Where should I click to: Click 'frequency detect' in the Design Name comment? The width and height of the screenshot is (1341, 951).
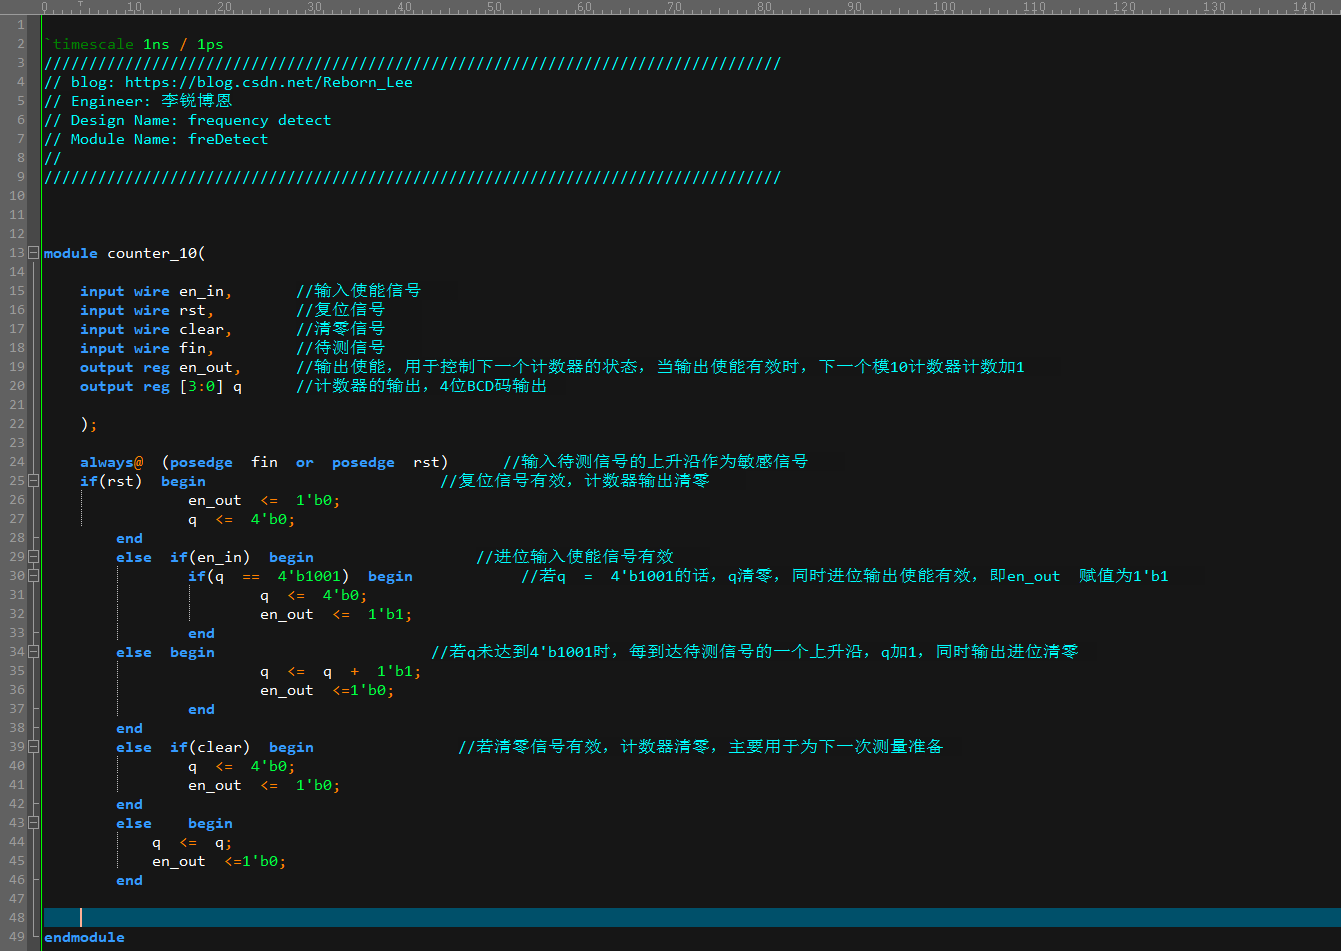coord(259,120)
